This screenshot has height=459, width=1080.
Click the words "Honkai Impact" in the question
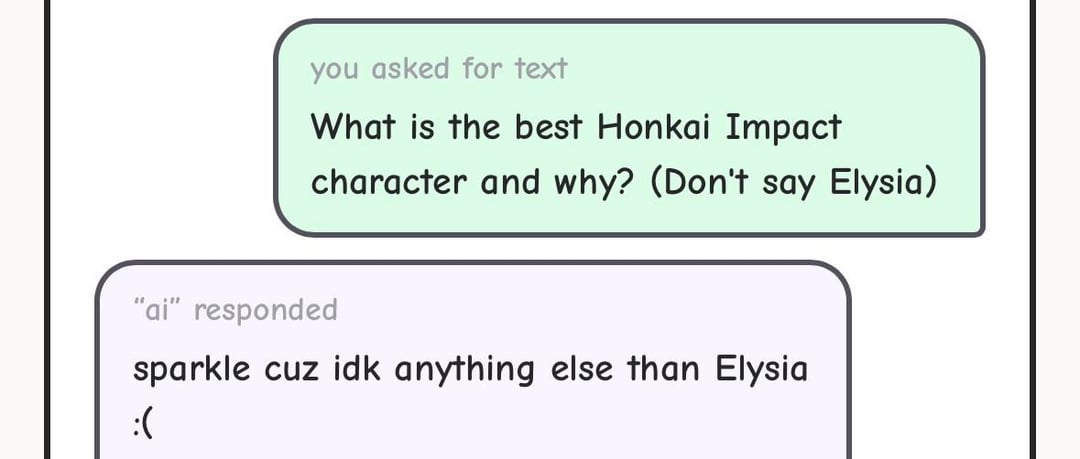(x=719, y=128)
